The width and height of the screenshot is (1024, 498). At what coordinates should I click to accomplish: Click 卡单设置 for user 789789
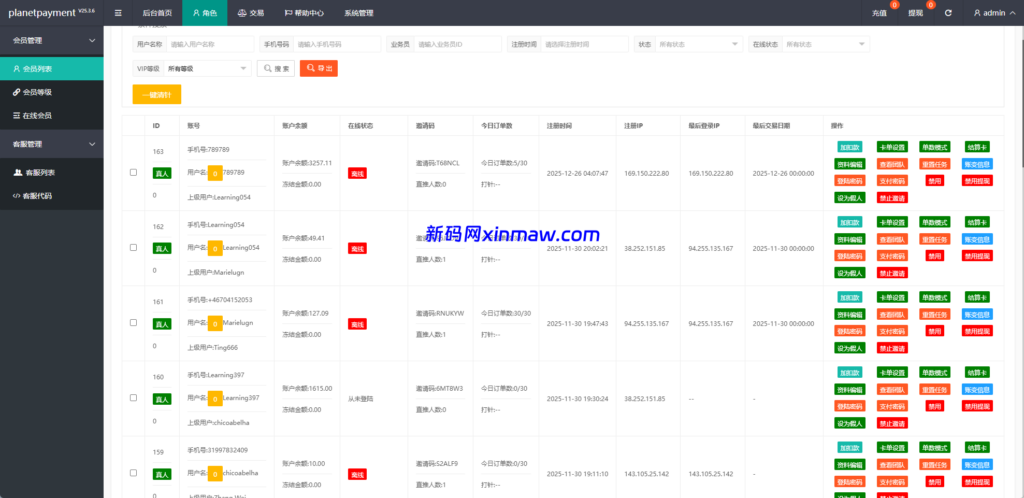(891, 148)
